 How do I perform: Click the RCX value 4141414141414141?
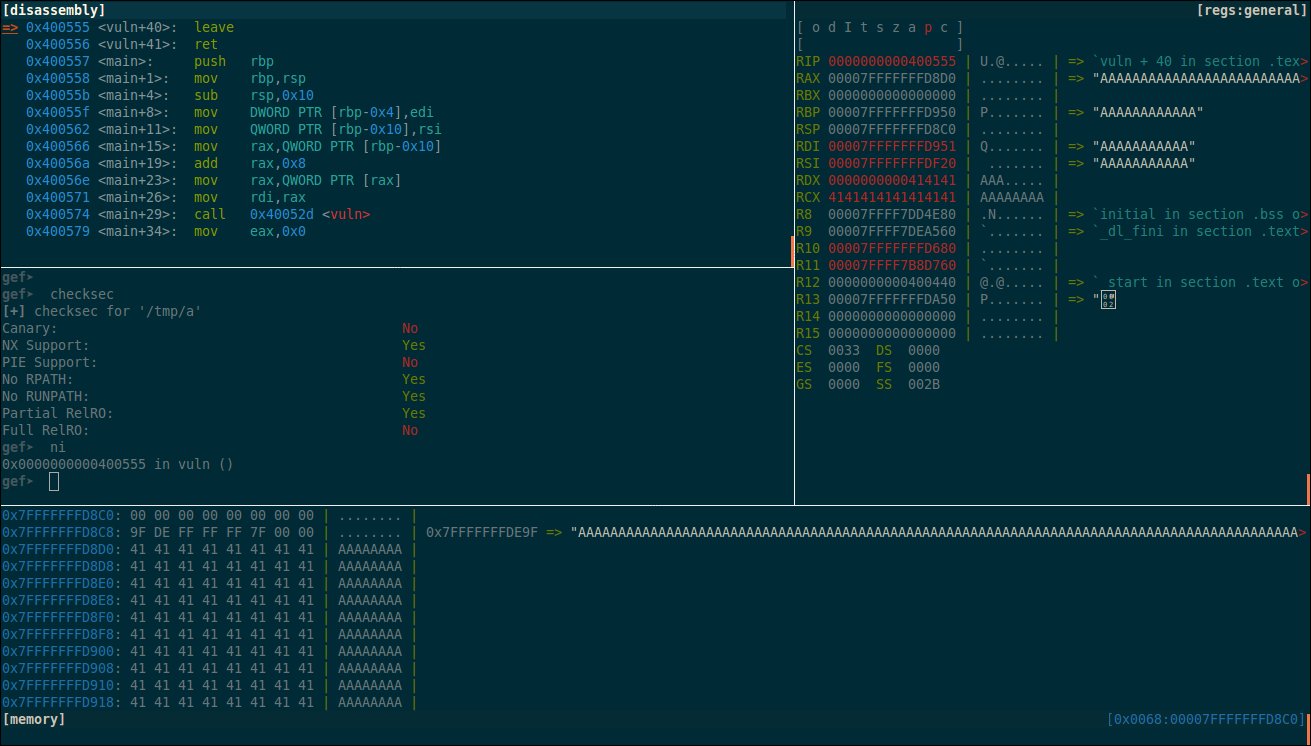pos(892,197)
